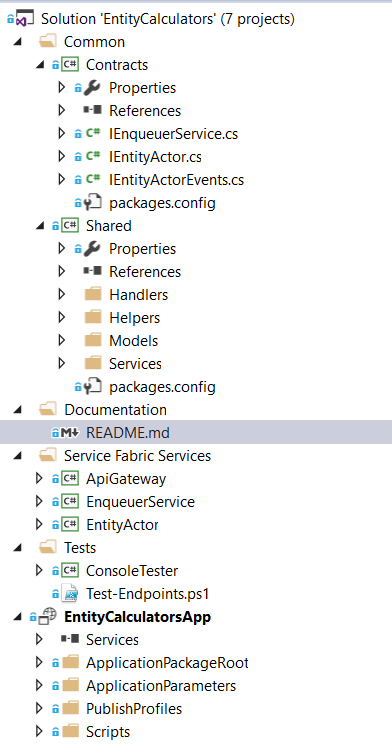
Task: Expand the ConsoleTester project
Action: coord(39,571)
